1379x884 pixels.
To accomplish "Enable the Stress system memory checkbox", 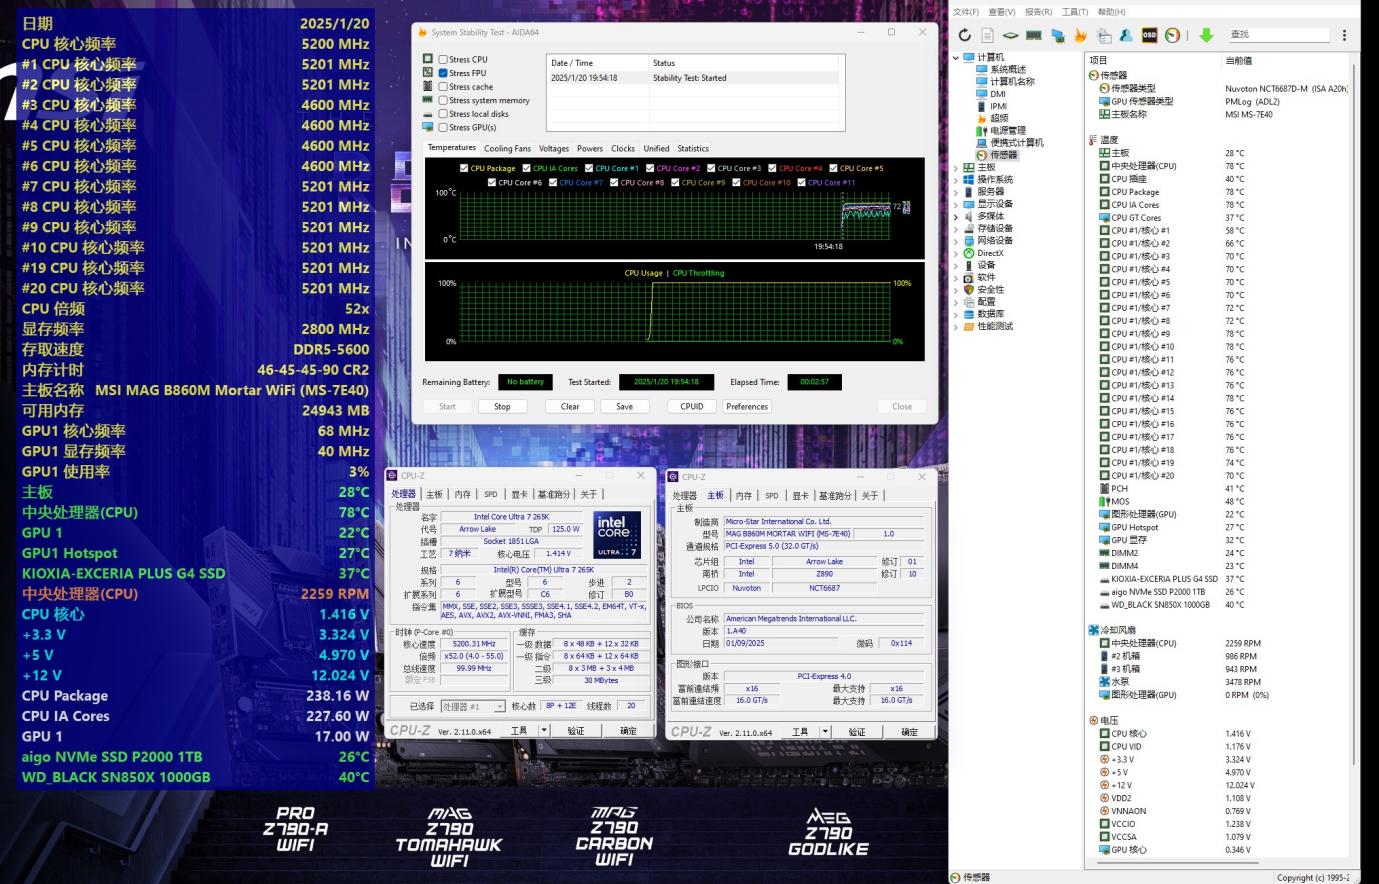I will pos(443,100).
